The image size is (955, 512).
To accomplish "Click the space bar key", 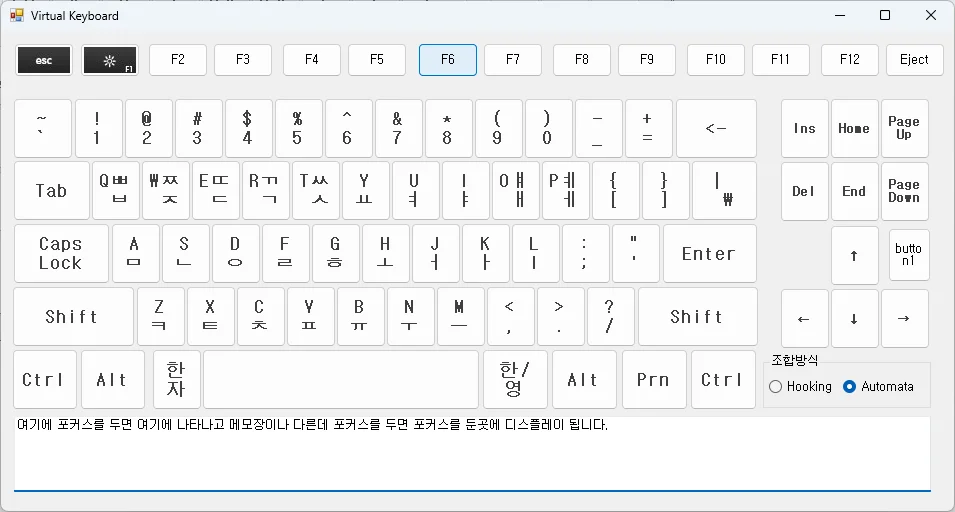I will click(x=341, y=379).
